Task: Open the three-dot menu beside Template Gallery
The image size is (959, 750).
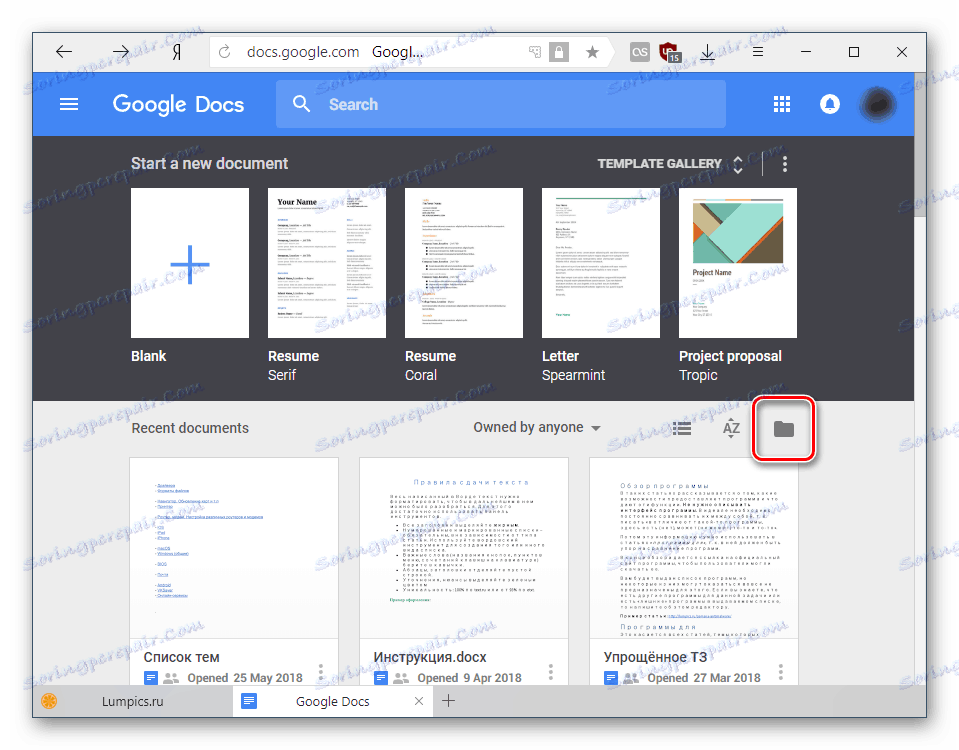Action: pyautogui.click(x=784, y=163)
